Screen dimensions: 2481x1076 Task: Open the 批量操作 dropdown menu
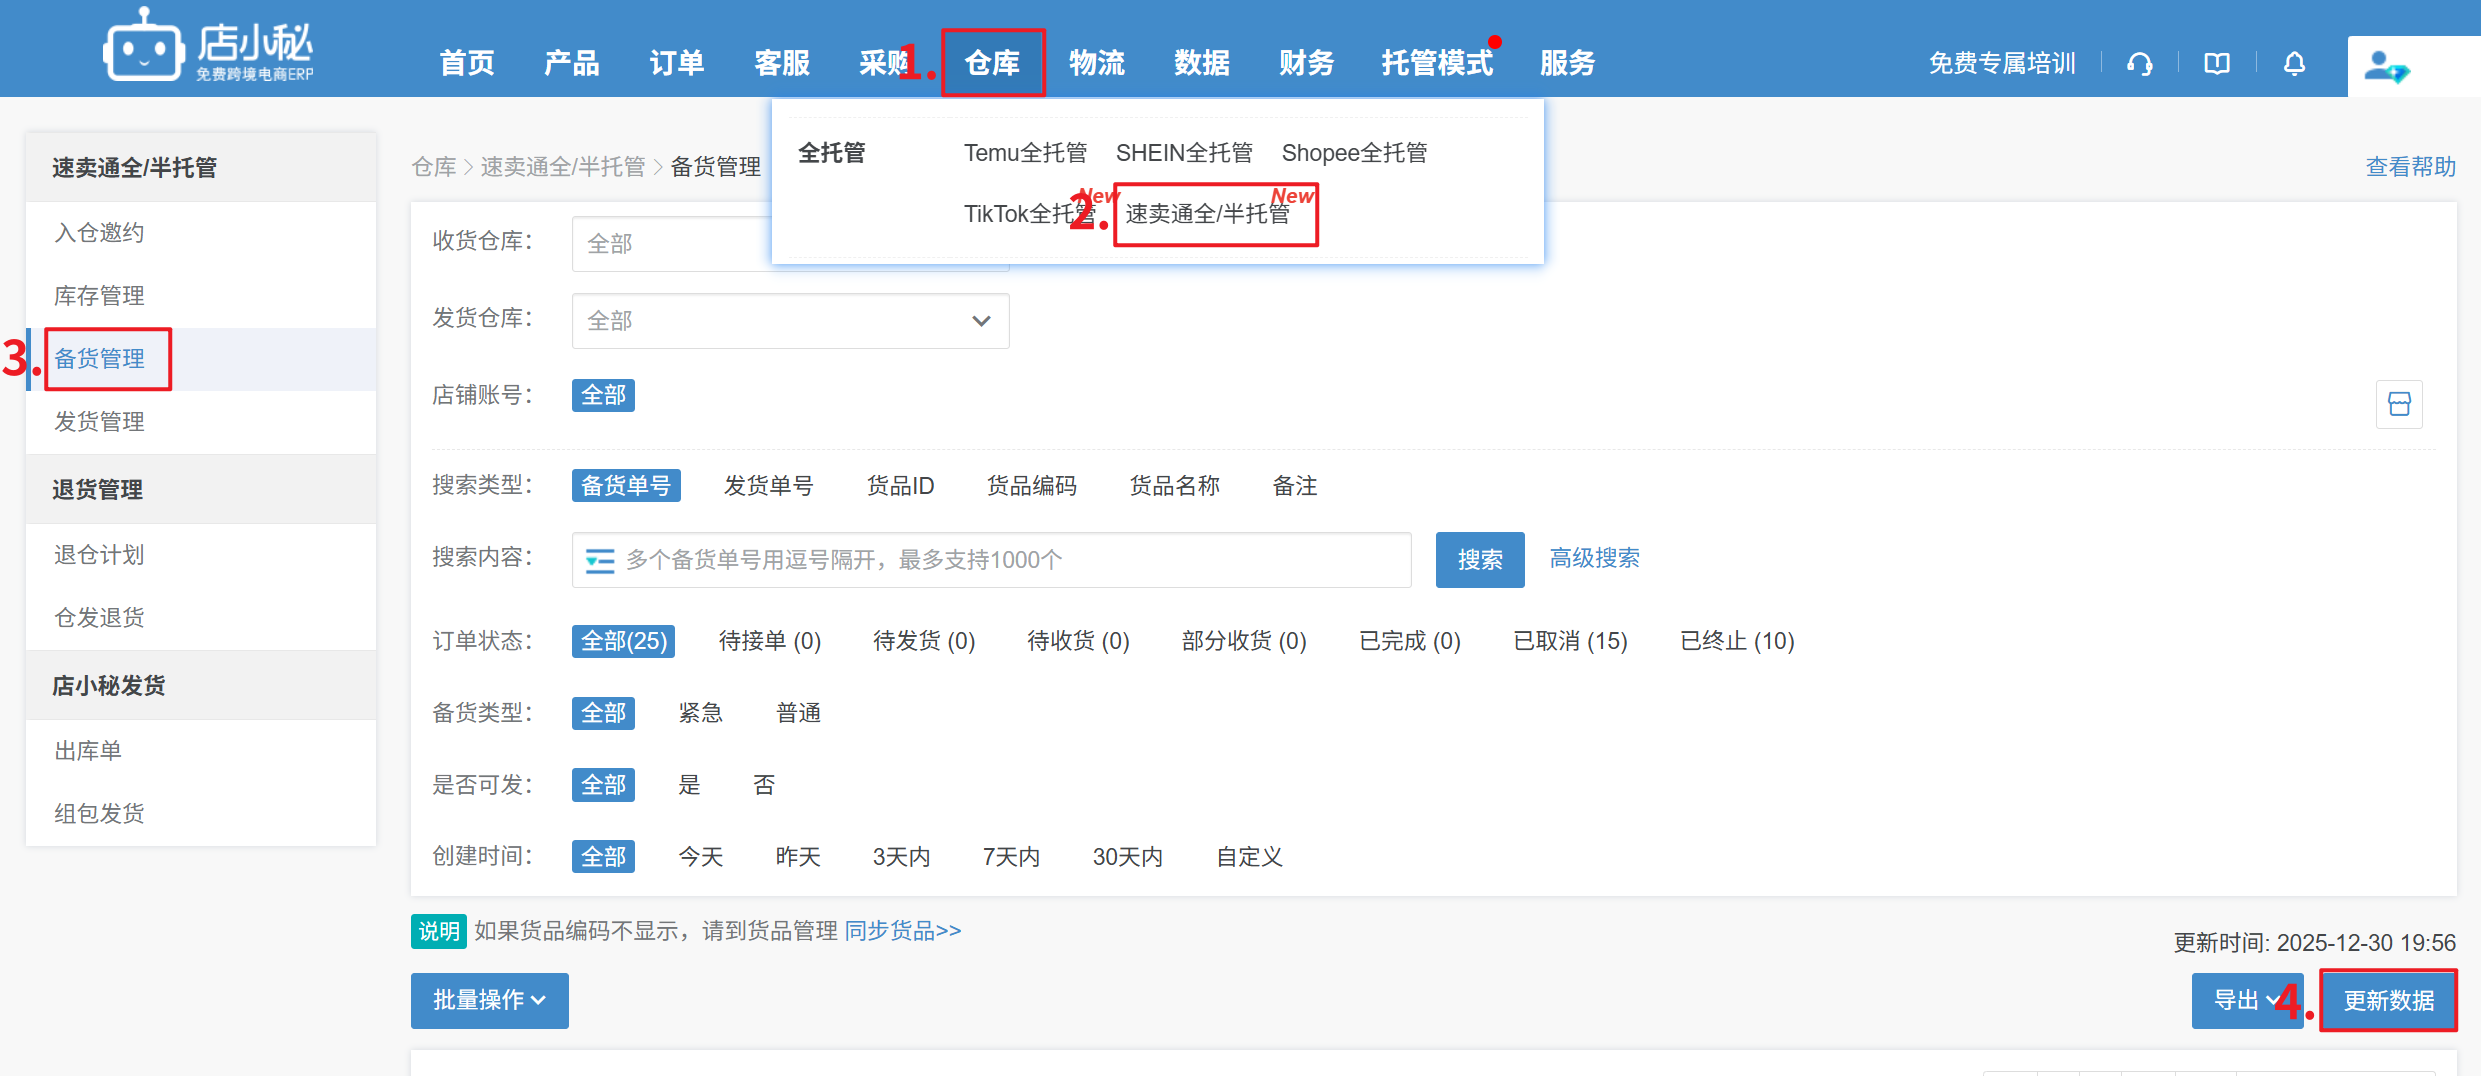tap(489, 1000)
